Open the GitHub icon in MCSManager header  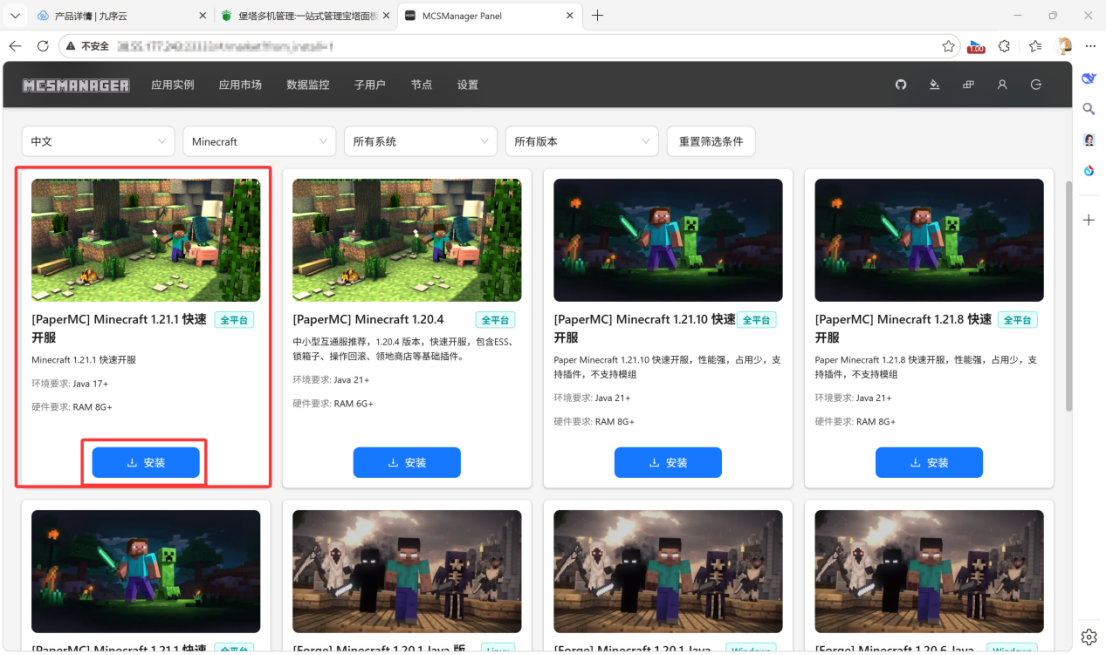[x=901, y=85]
